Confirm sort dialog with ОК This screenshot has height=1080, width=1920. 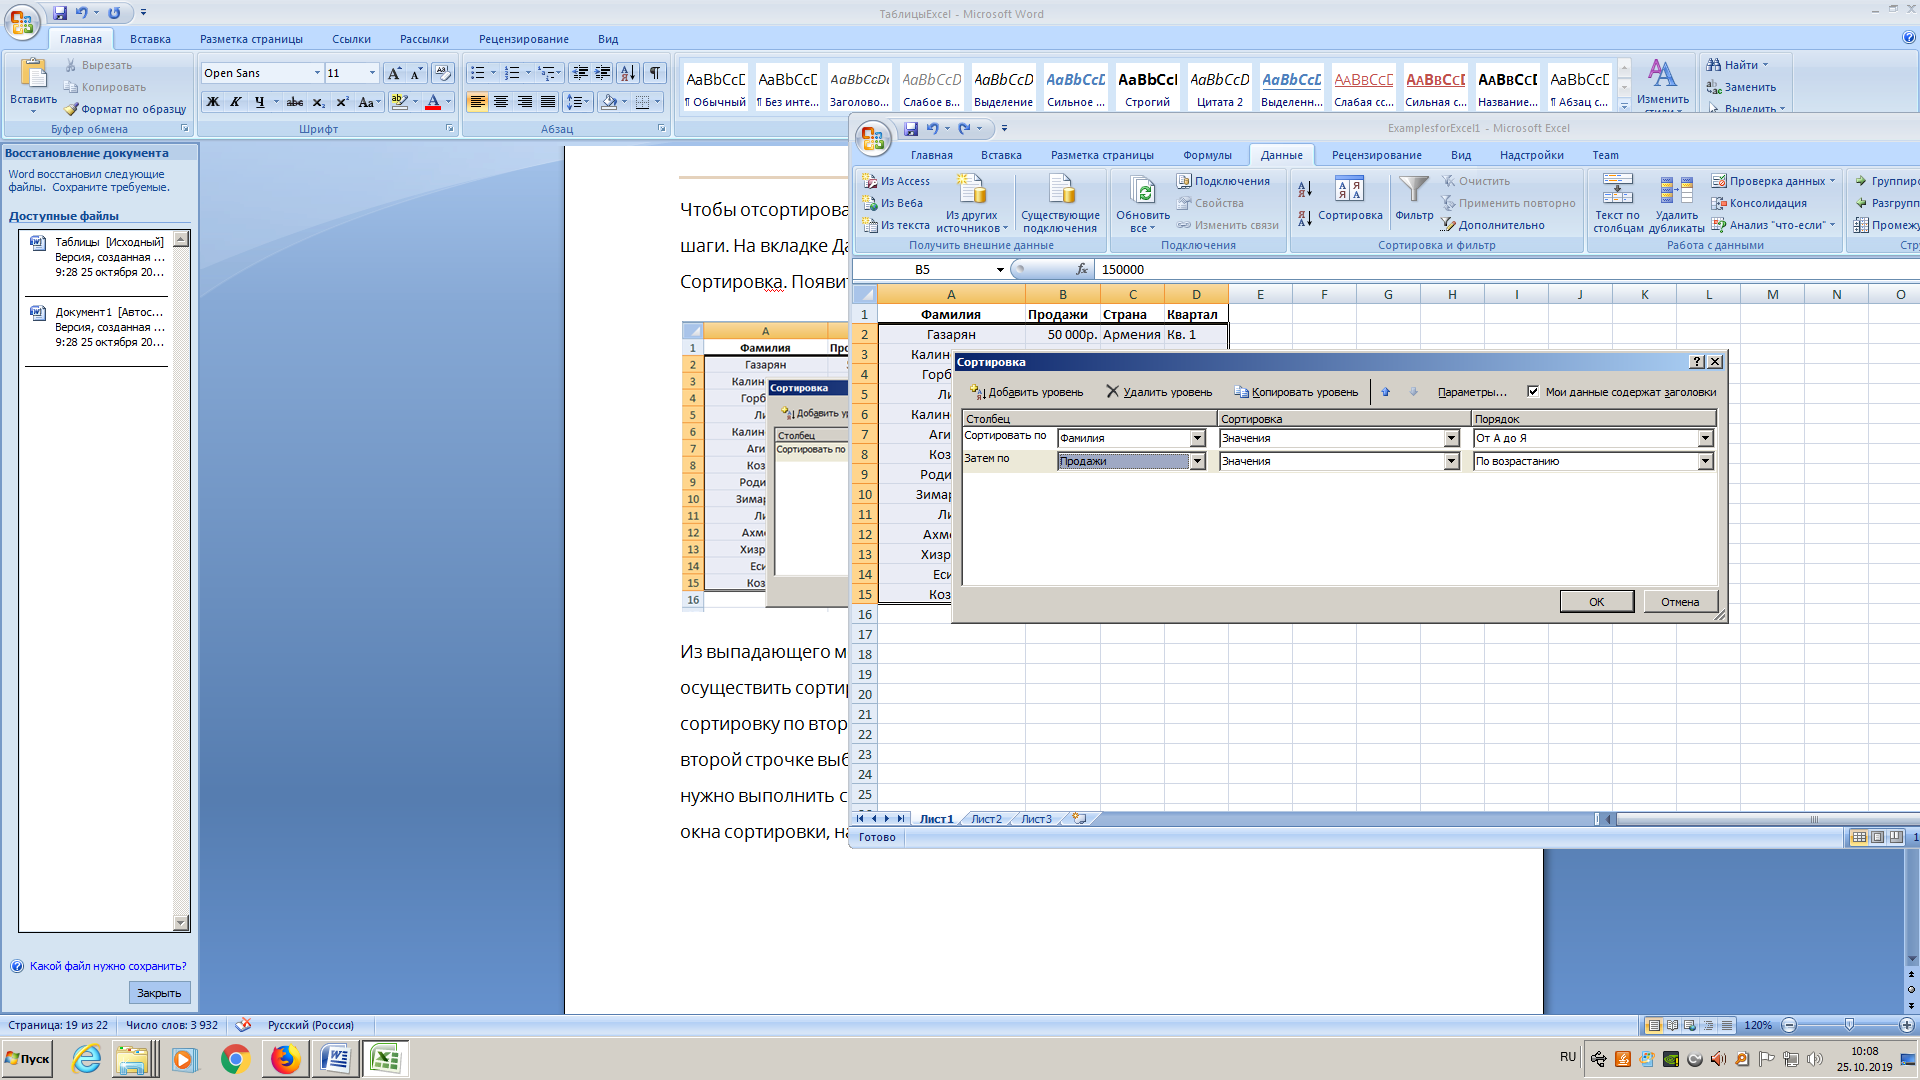pyautogui.click(x=1596, y=602)
